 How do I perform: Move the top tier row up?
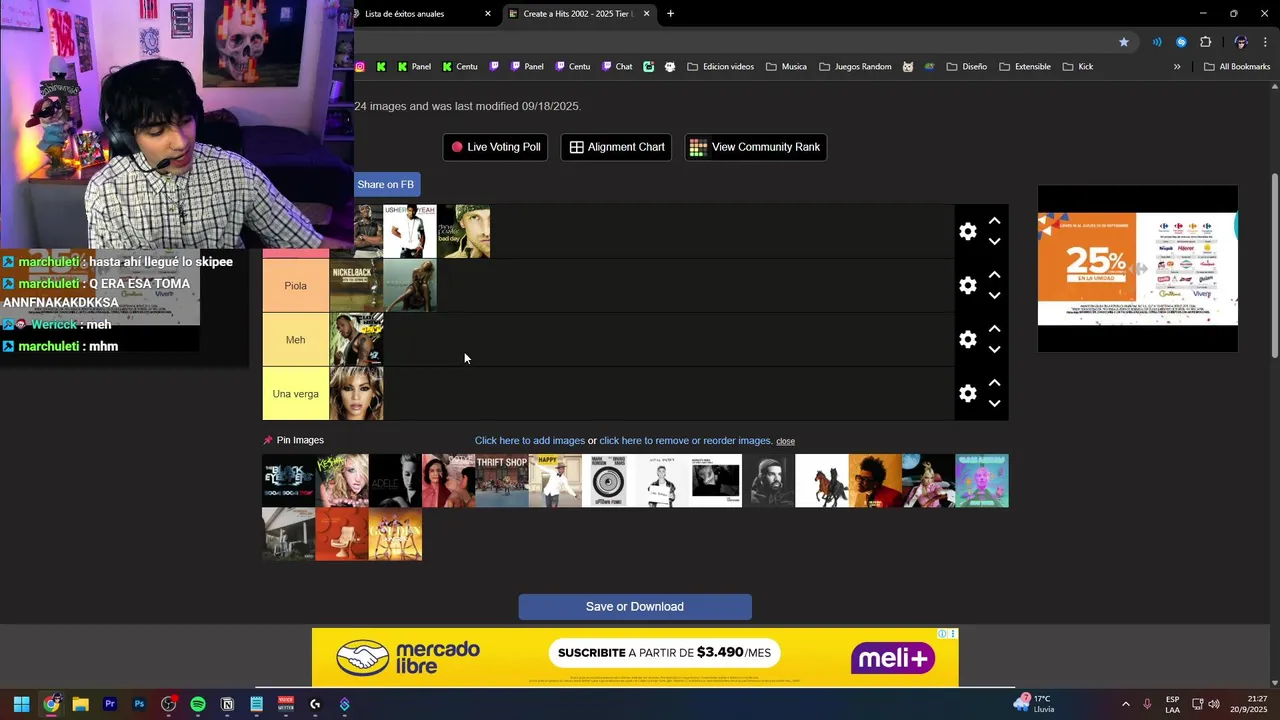click(x=994, y=221)
